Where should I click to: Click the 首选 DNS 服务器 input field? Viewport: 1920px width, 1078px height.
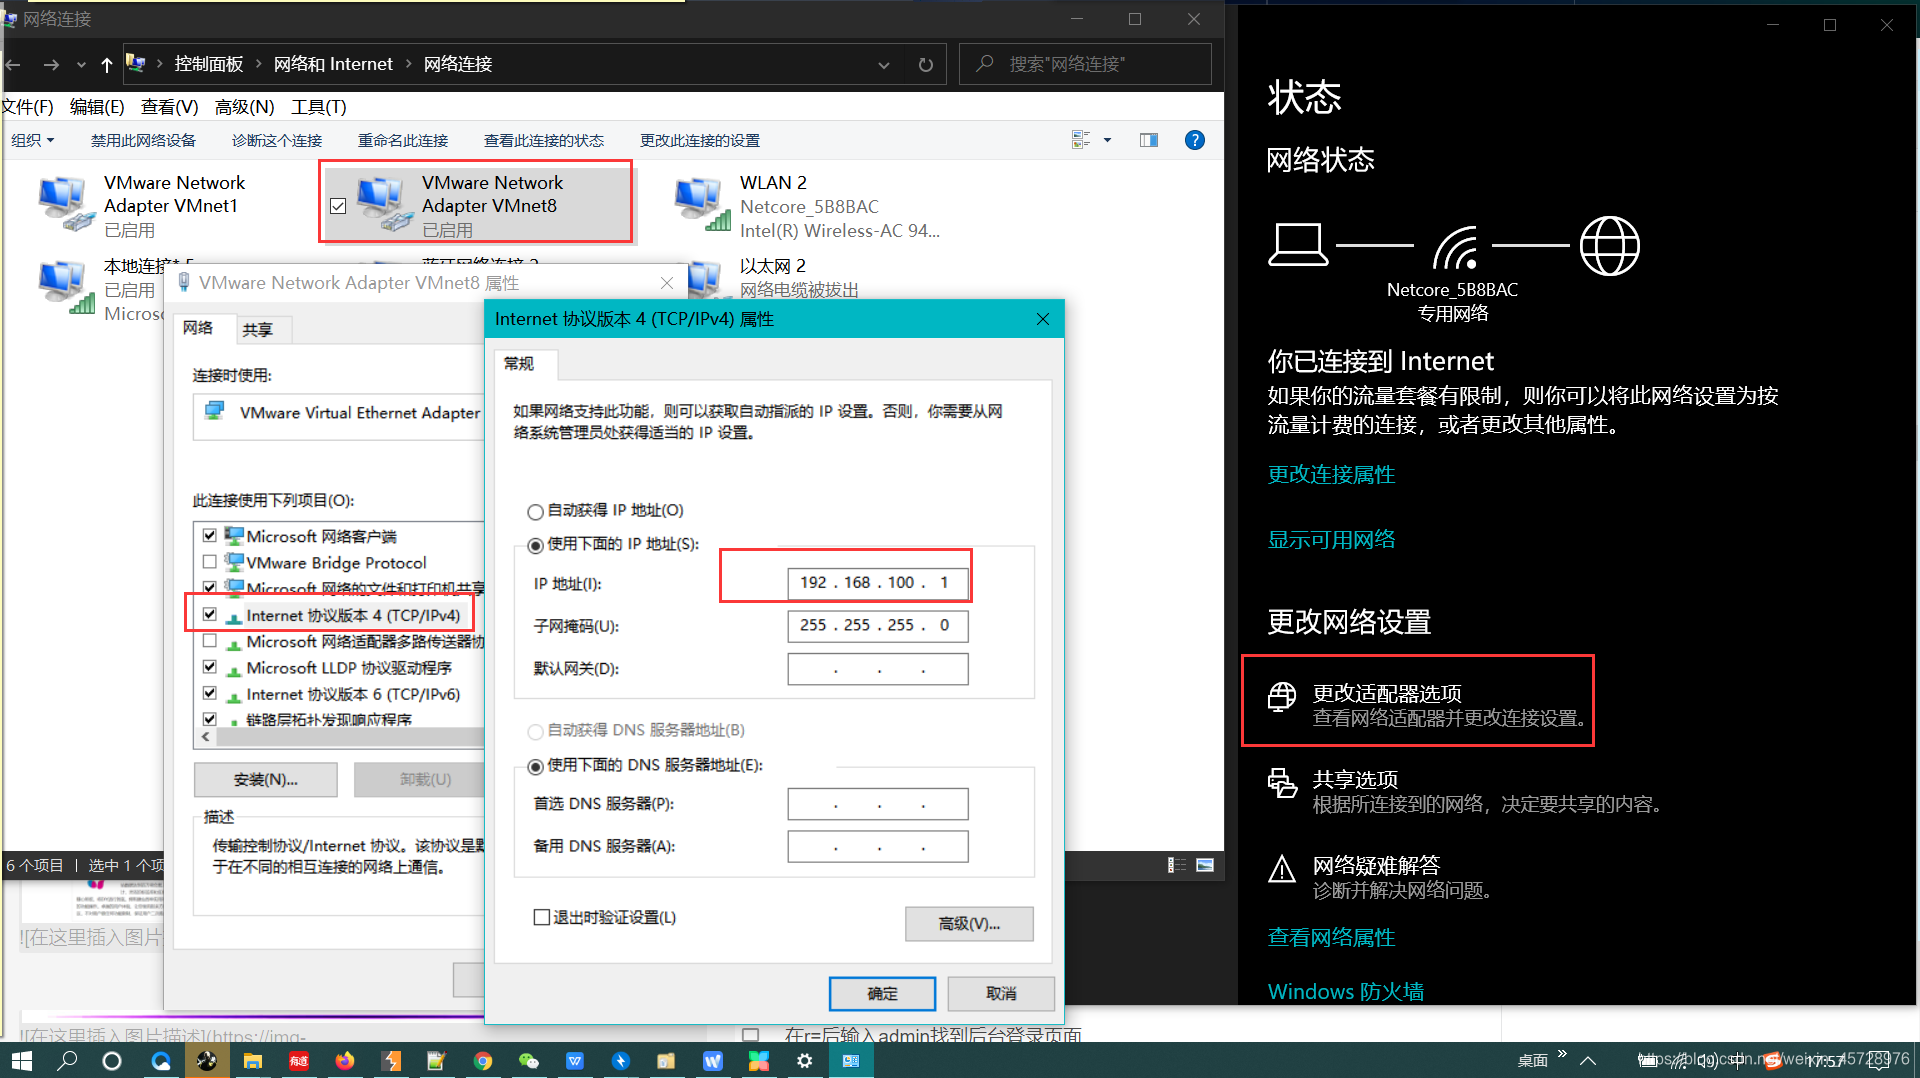878,804
